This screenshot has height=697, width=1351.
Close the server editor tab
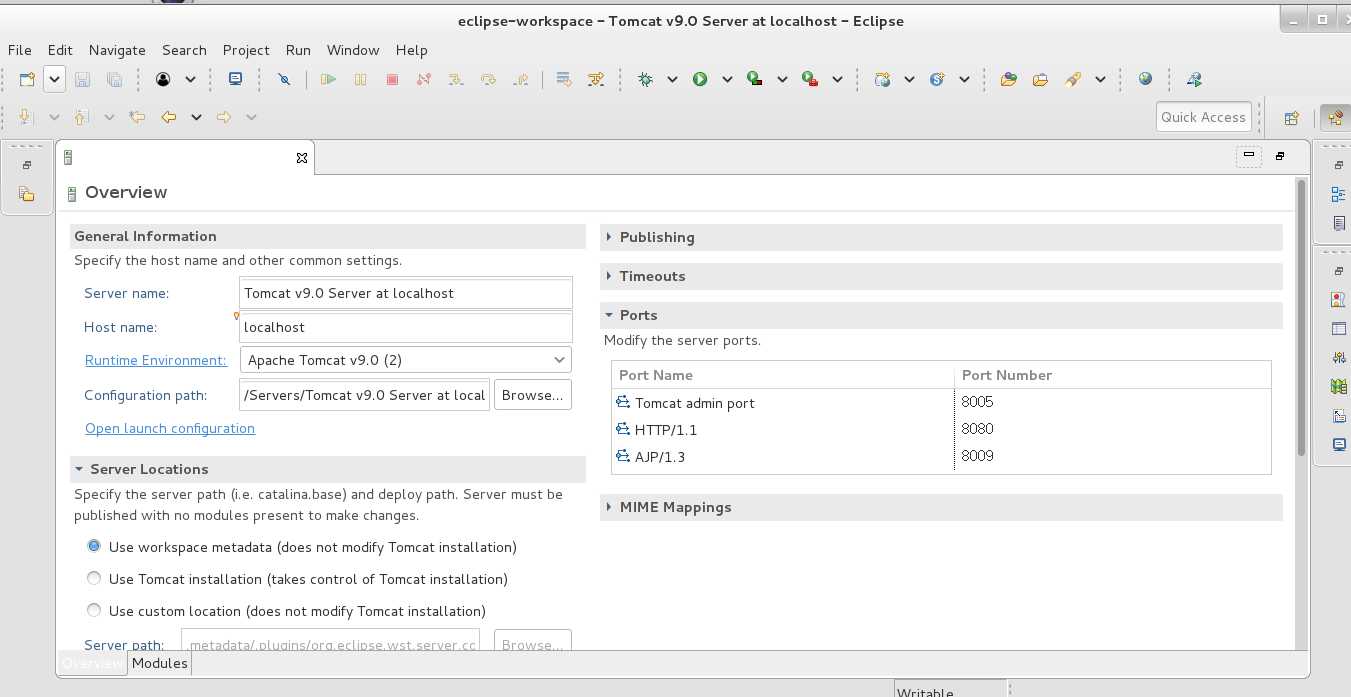[302, 158]
